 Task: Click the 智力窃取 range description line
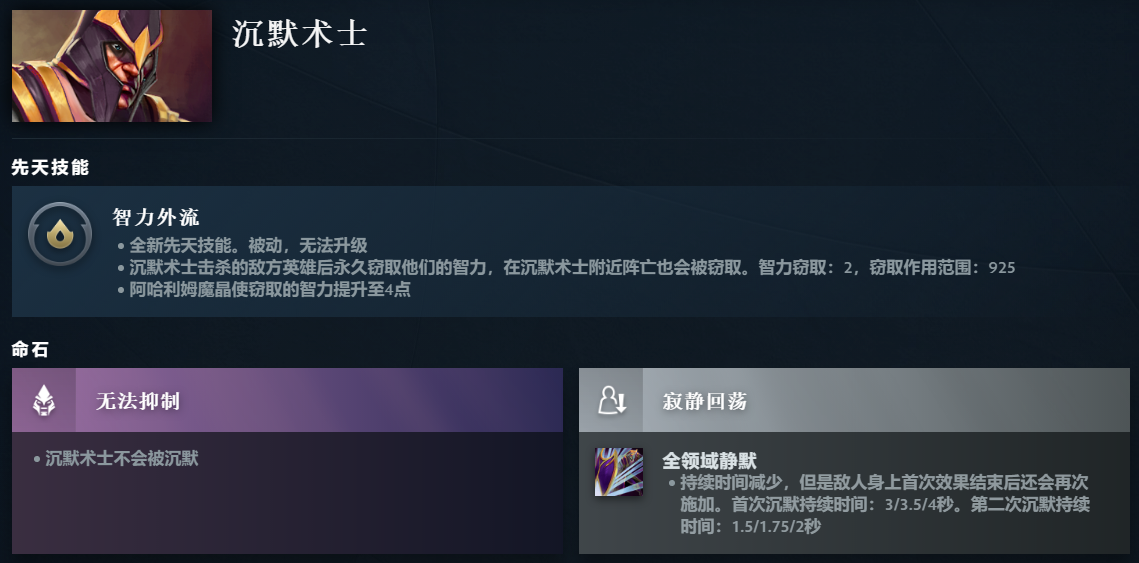572,267
